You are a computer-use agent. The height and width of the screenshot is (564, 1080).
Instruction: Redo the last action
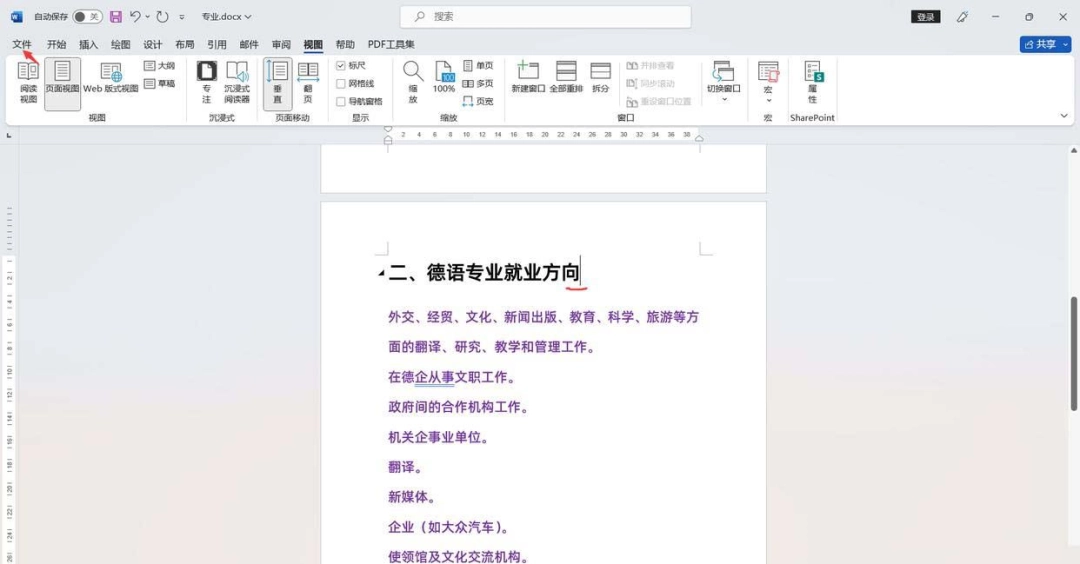(x=163, y=17)
